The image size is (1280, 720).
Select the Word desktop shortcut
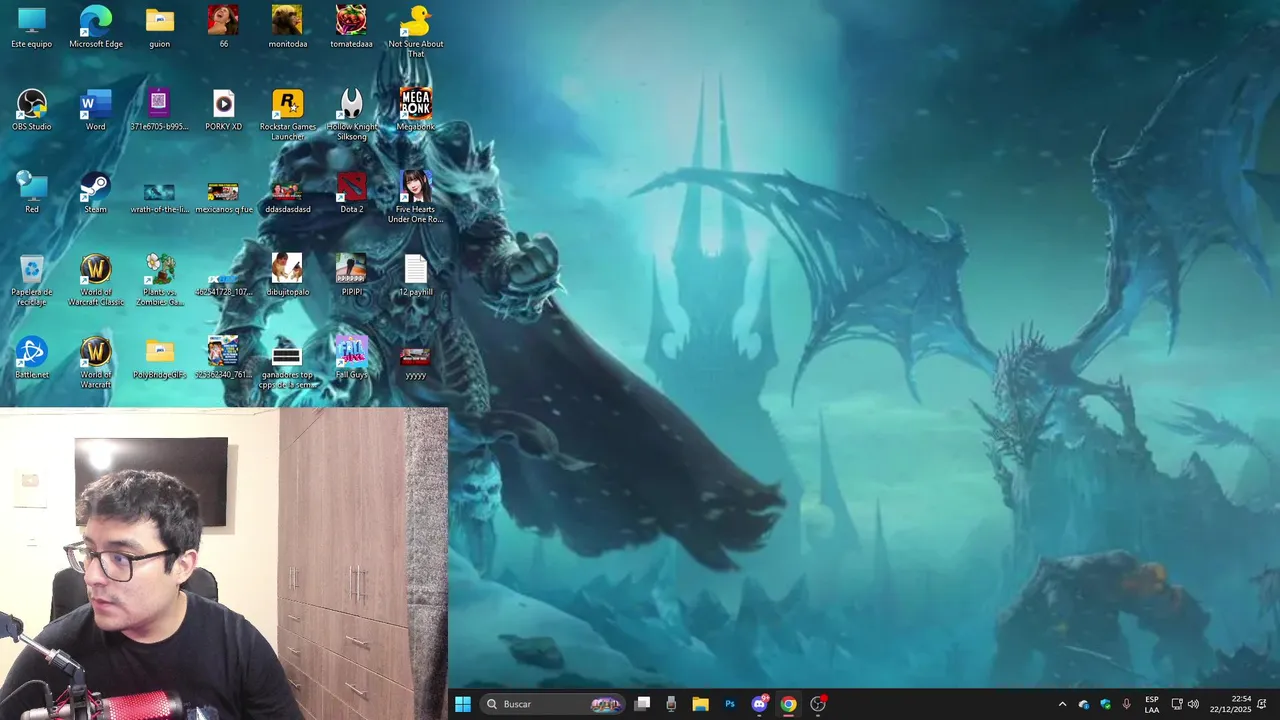tap(96, 110)
